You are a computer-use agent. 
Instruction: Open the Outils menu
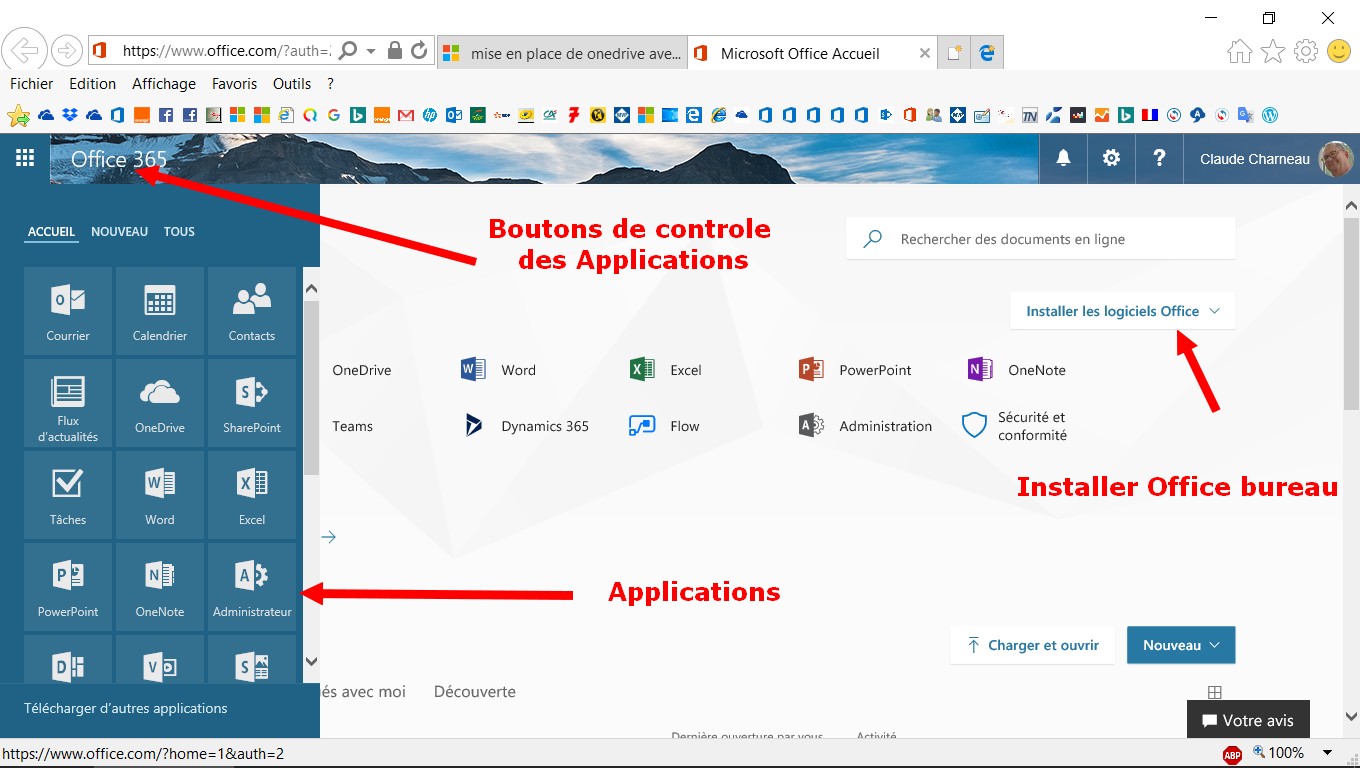(292, 84)
